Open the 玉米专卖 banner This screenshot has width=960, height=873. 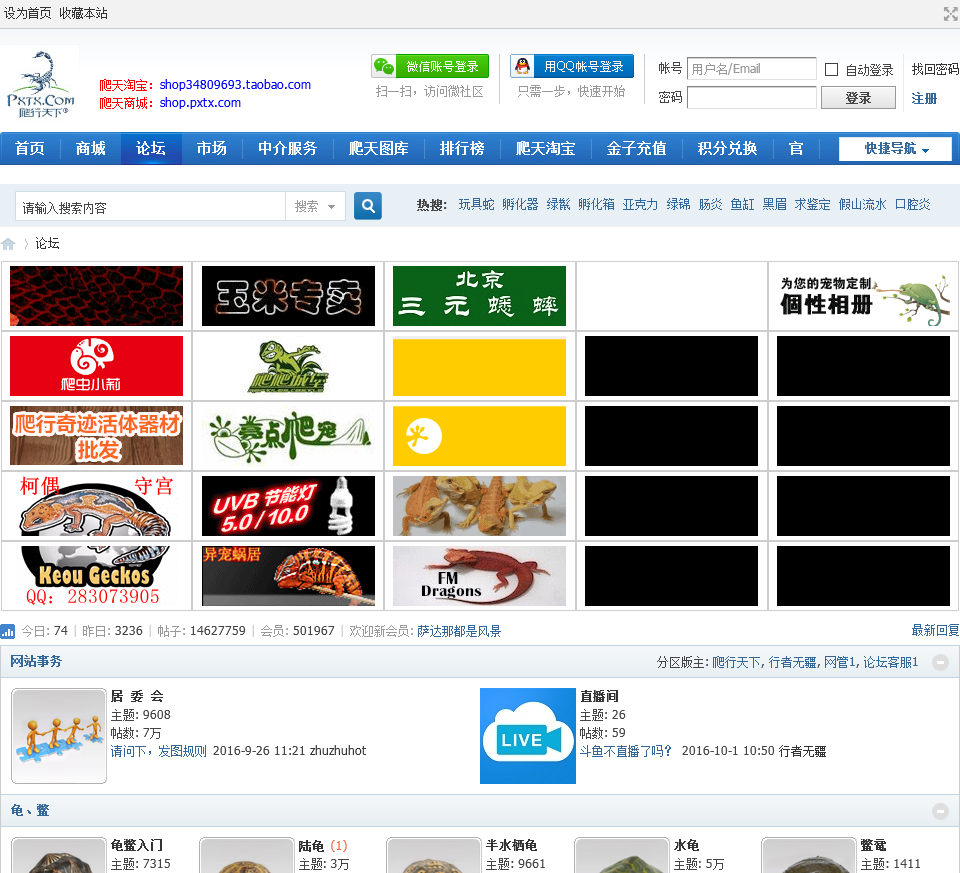(288, 296)
